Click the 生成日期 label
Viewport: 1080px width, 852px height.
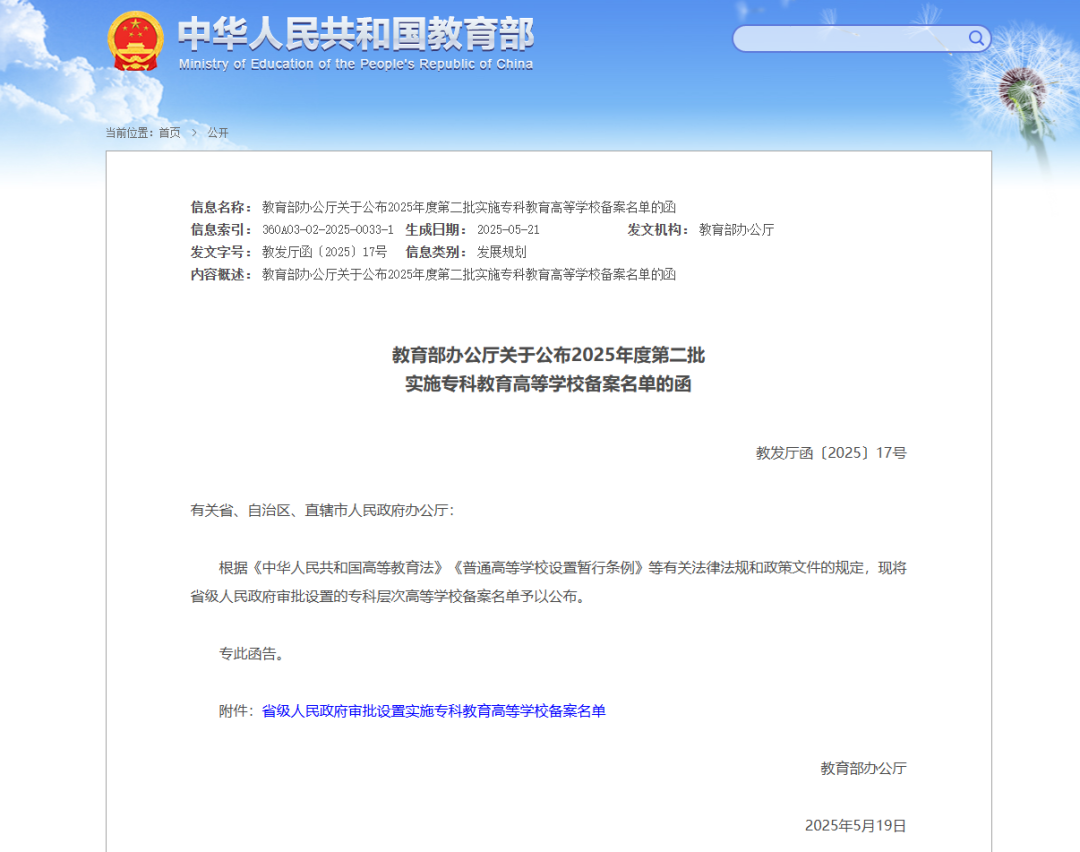[437, 230]
